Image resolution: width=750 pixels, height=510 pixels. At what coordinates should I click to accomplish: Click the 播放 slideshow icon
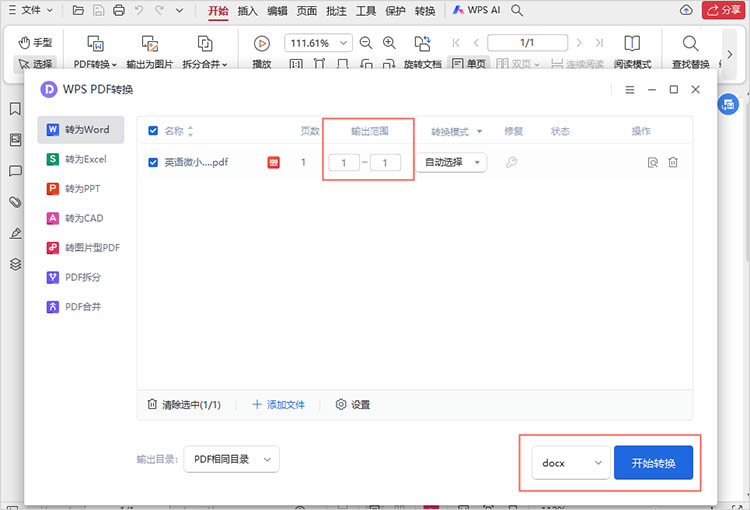[262, 44]
